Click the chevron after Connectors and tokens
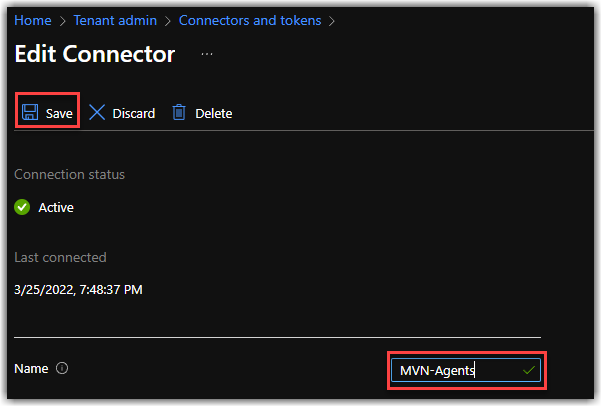This screenshot has width=602, height=407. point(332,21)
